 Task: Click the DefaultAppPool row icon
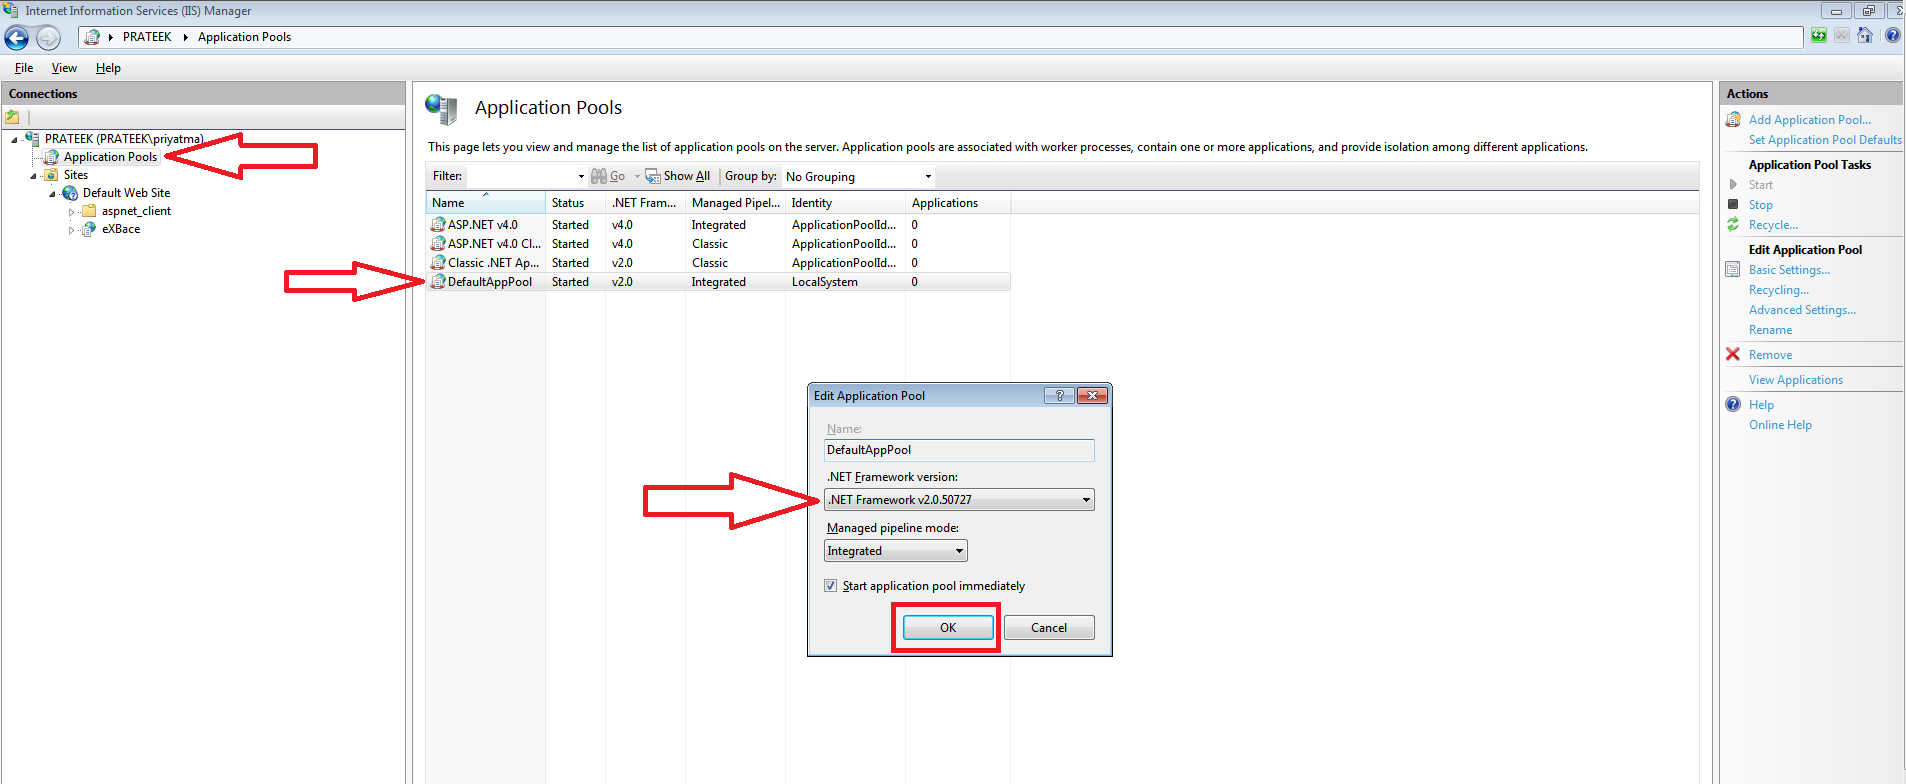(438, 282)
